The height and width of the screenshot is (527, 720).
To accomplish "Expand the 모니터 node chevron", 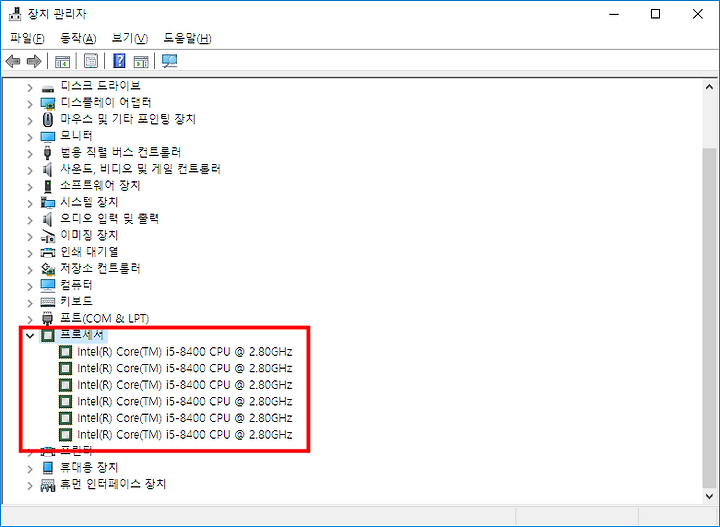I will [x=30, y=137].
